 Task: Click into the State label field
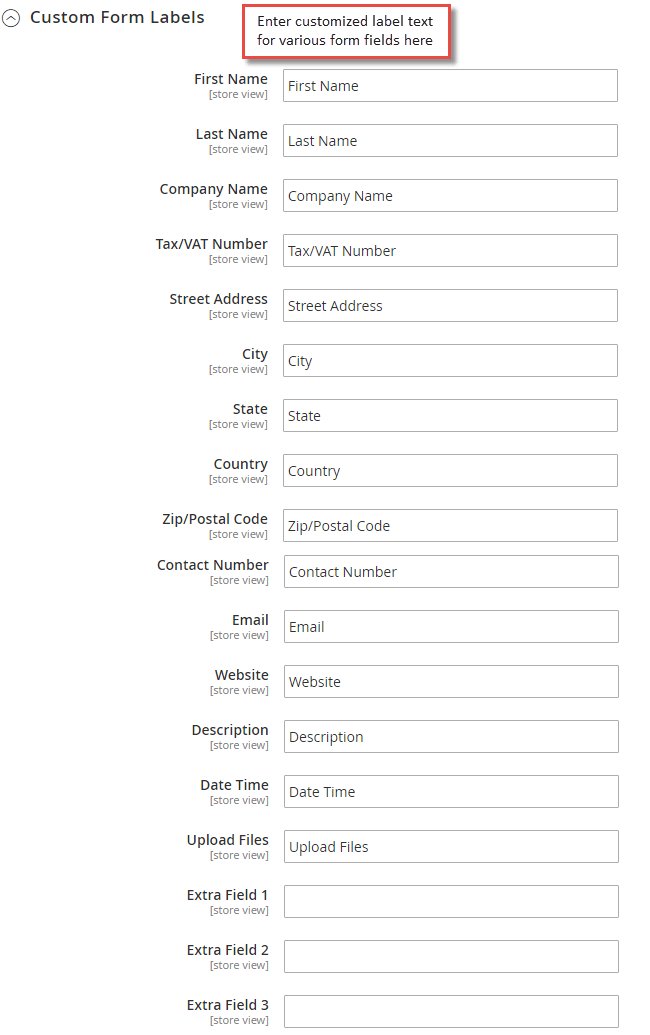click(450, 415)
